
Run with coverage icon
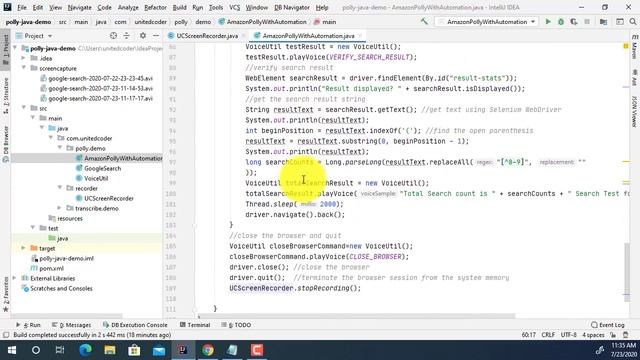574,22
